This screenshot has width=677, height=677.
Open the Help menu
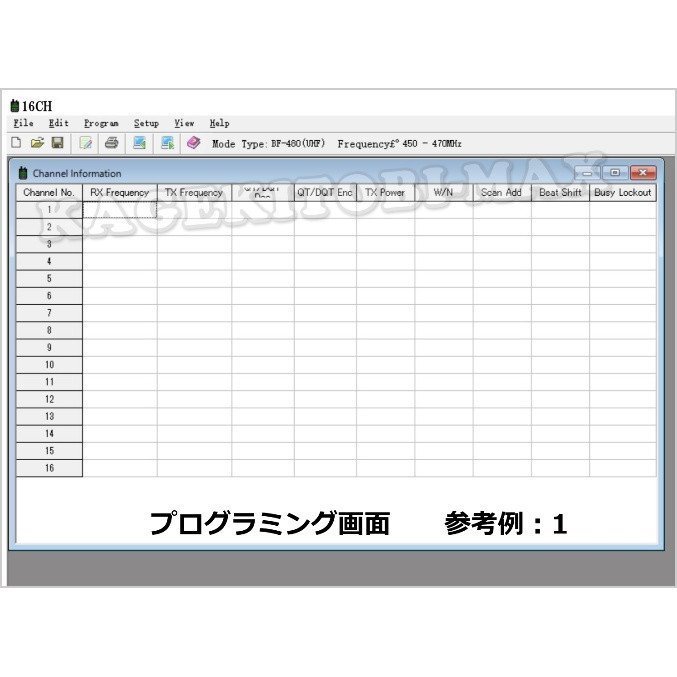click(219, 123)
